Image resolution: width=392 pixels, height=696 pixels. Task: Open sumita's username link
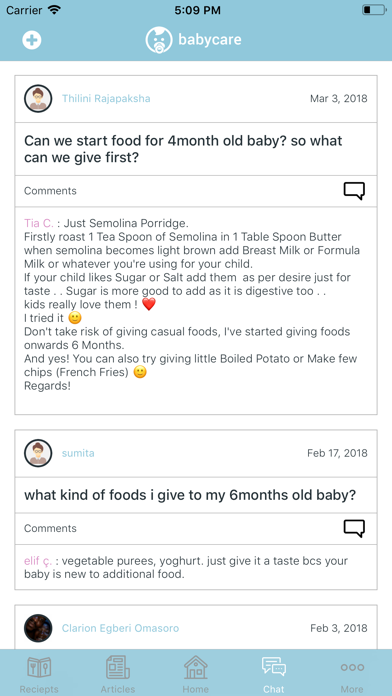pyautogui.click(x=78, y=453)
